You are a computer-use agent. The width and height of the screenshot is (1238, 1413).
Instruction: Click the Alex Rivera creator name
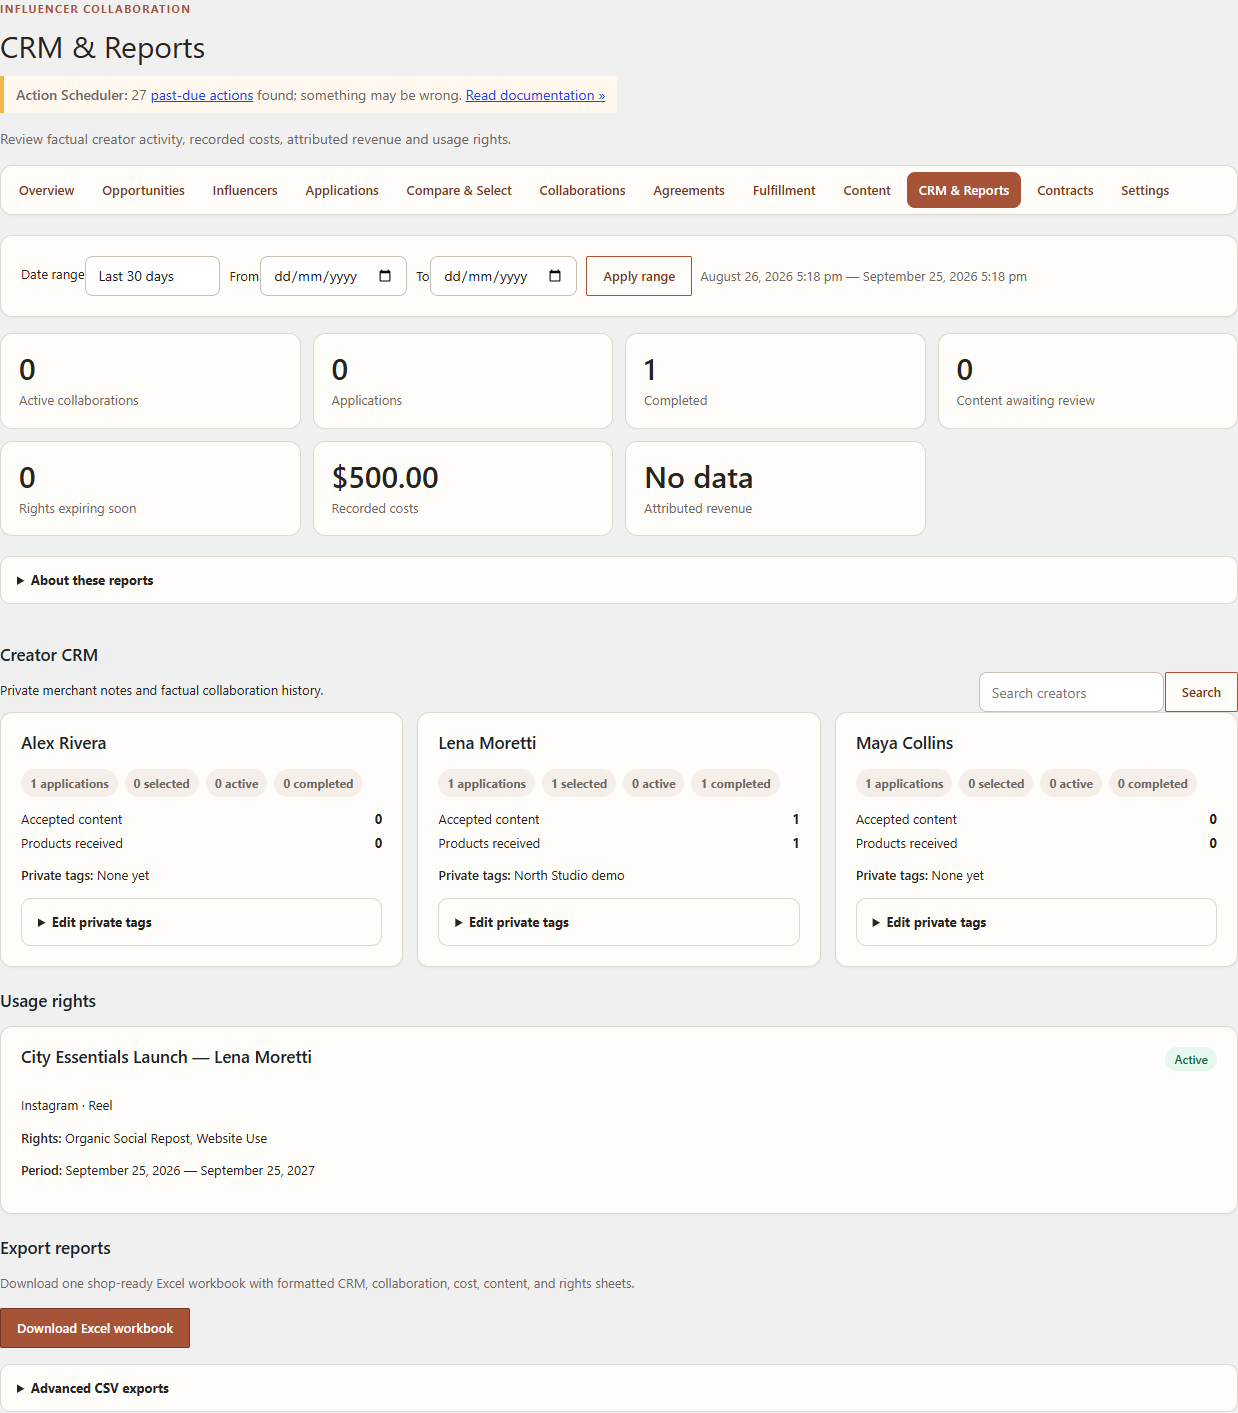pos(63,743)
